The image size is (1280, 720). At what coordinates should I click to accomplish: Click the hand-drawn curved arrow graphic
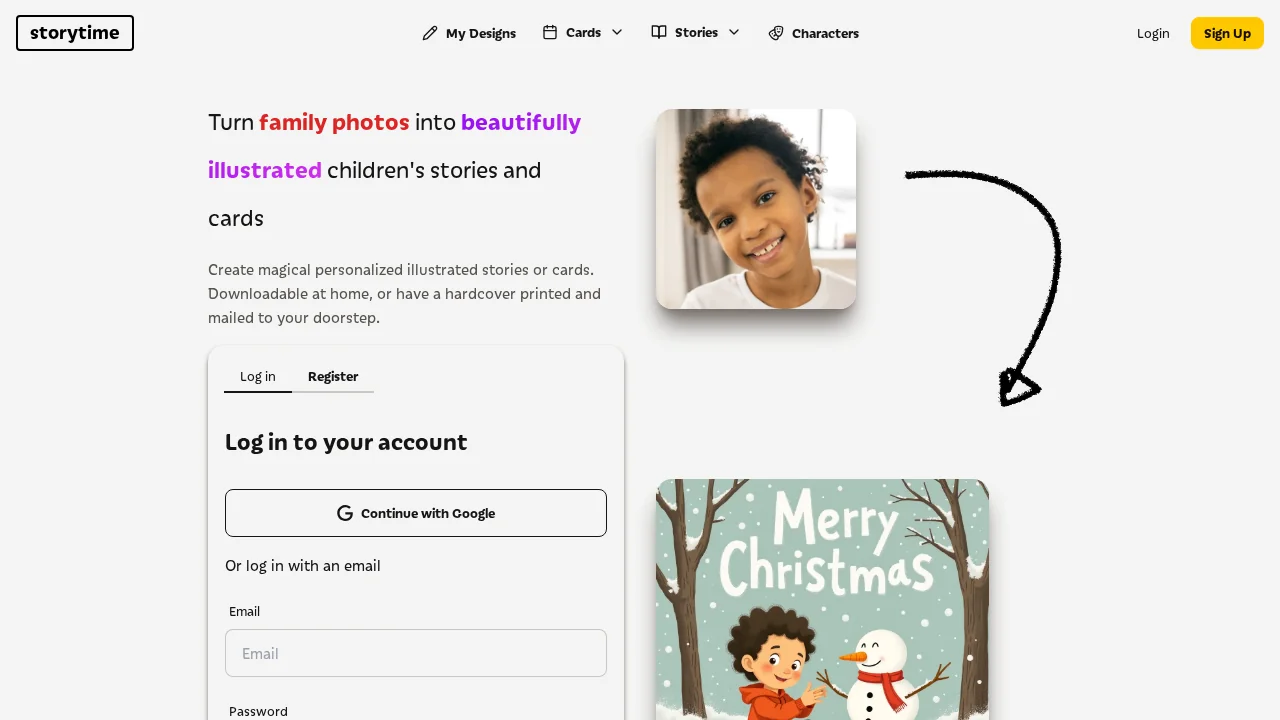coord(983,288)
